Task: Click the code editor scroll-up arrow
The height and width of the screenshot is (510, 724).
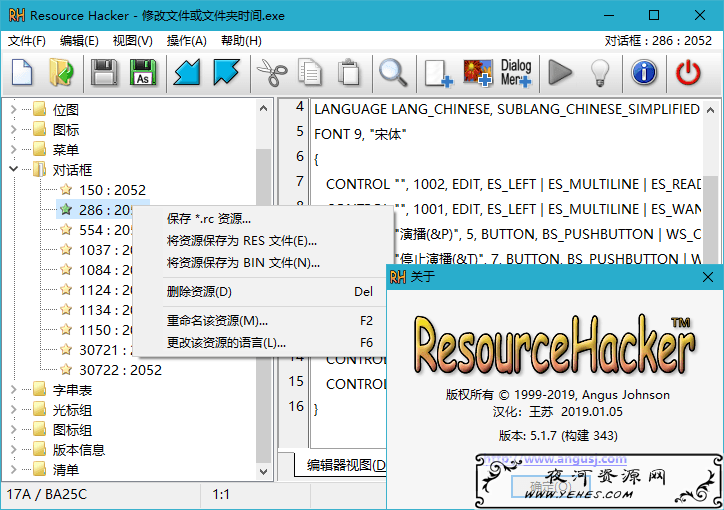Action: (711, 110)
